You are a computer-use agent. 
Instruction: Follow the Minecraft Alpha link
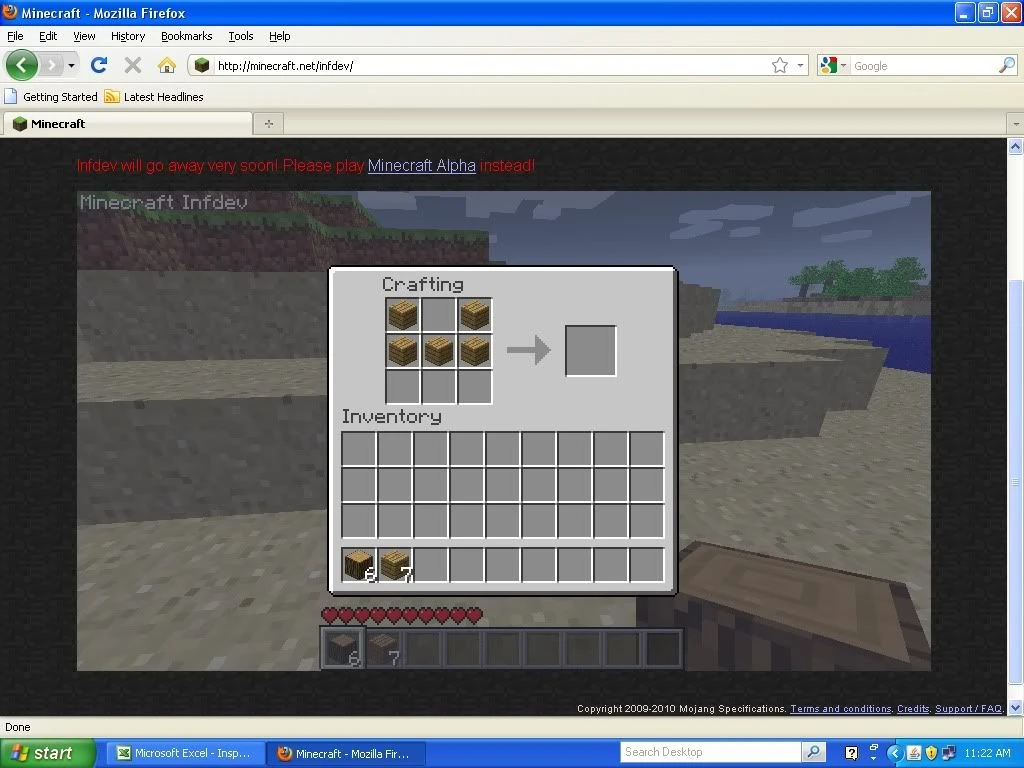tap(421, 165)
